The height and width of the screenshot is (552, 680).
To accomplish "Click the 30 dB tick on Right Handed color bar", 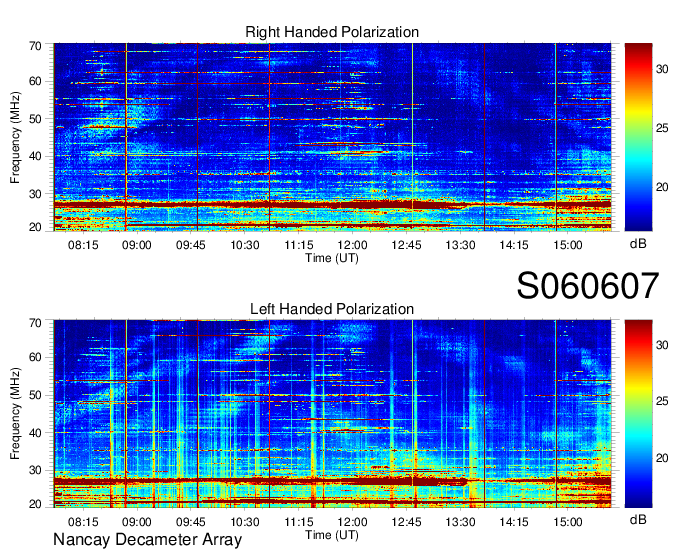I will [662, 69].
